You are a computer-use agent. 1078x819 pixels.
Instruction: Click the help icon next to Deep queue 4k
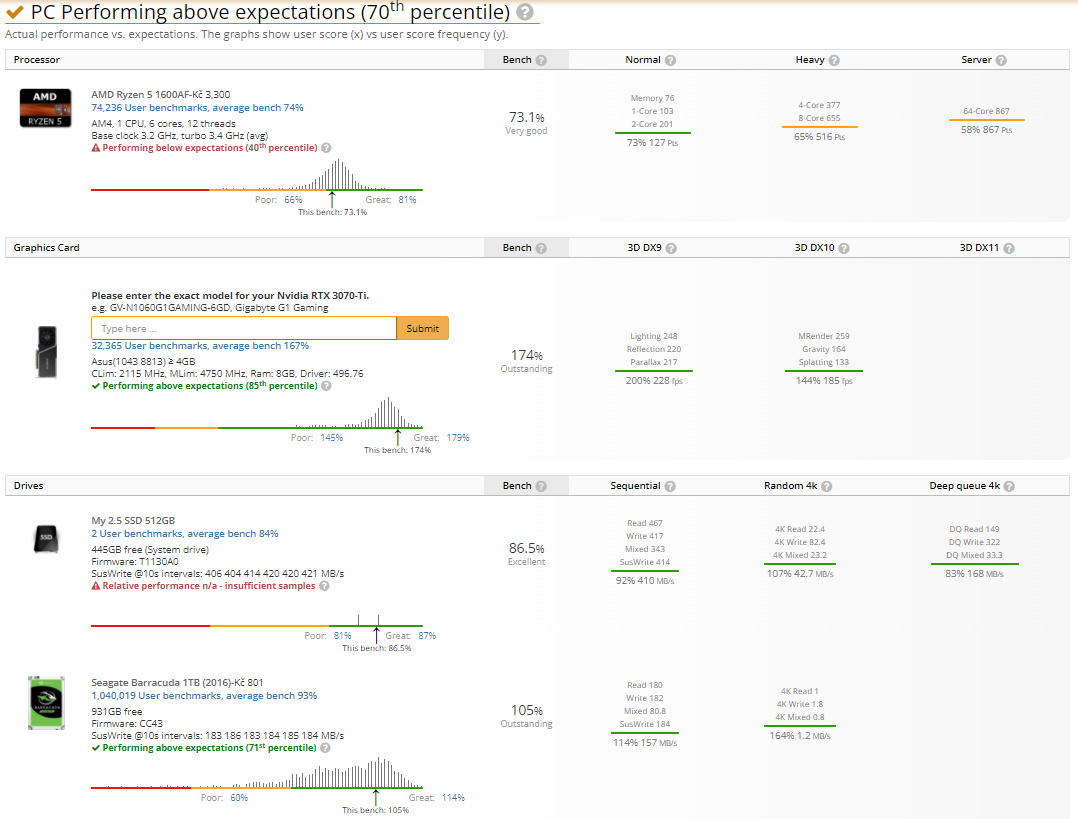(1009, 486)
